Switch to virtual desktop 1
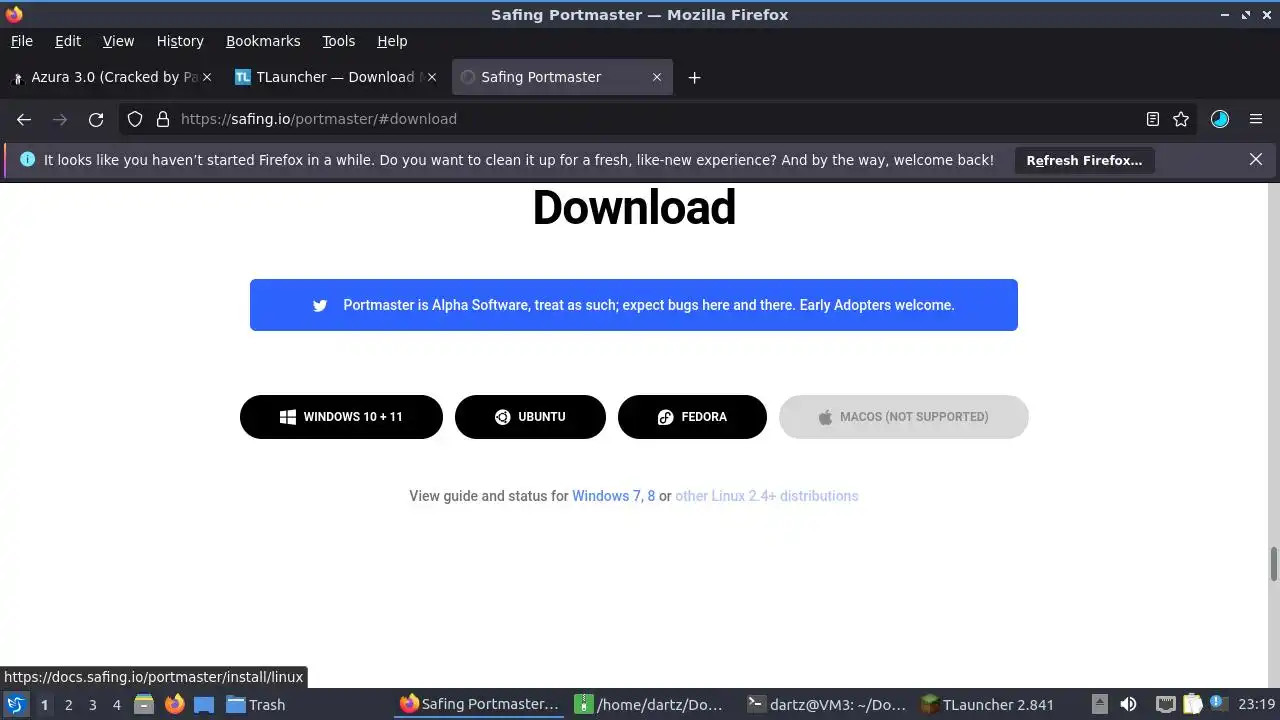 (x=44, y=705)
